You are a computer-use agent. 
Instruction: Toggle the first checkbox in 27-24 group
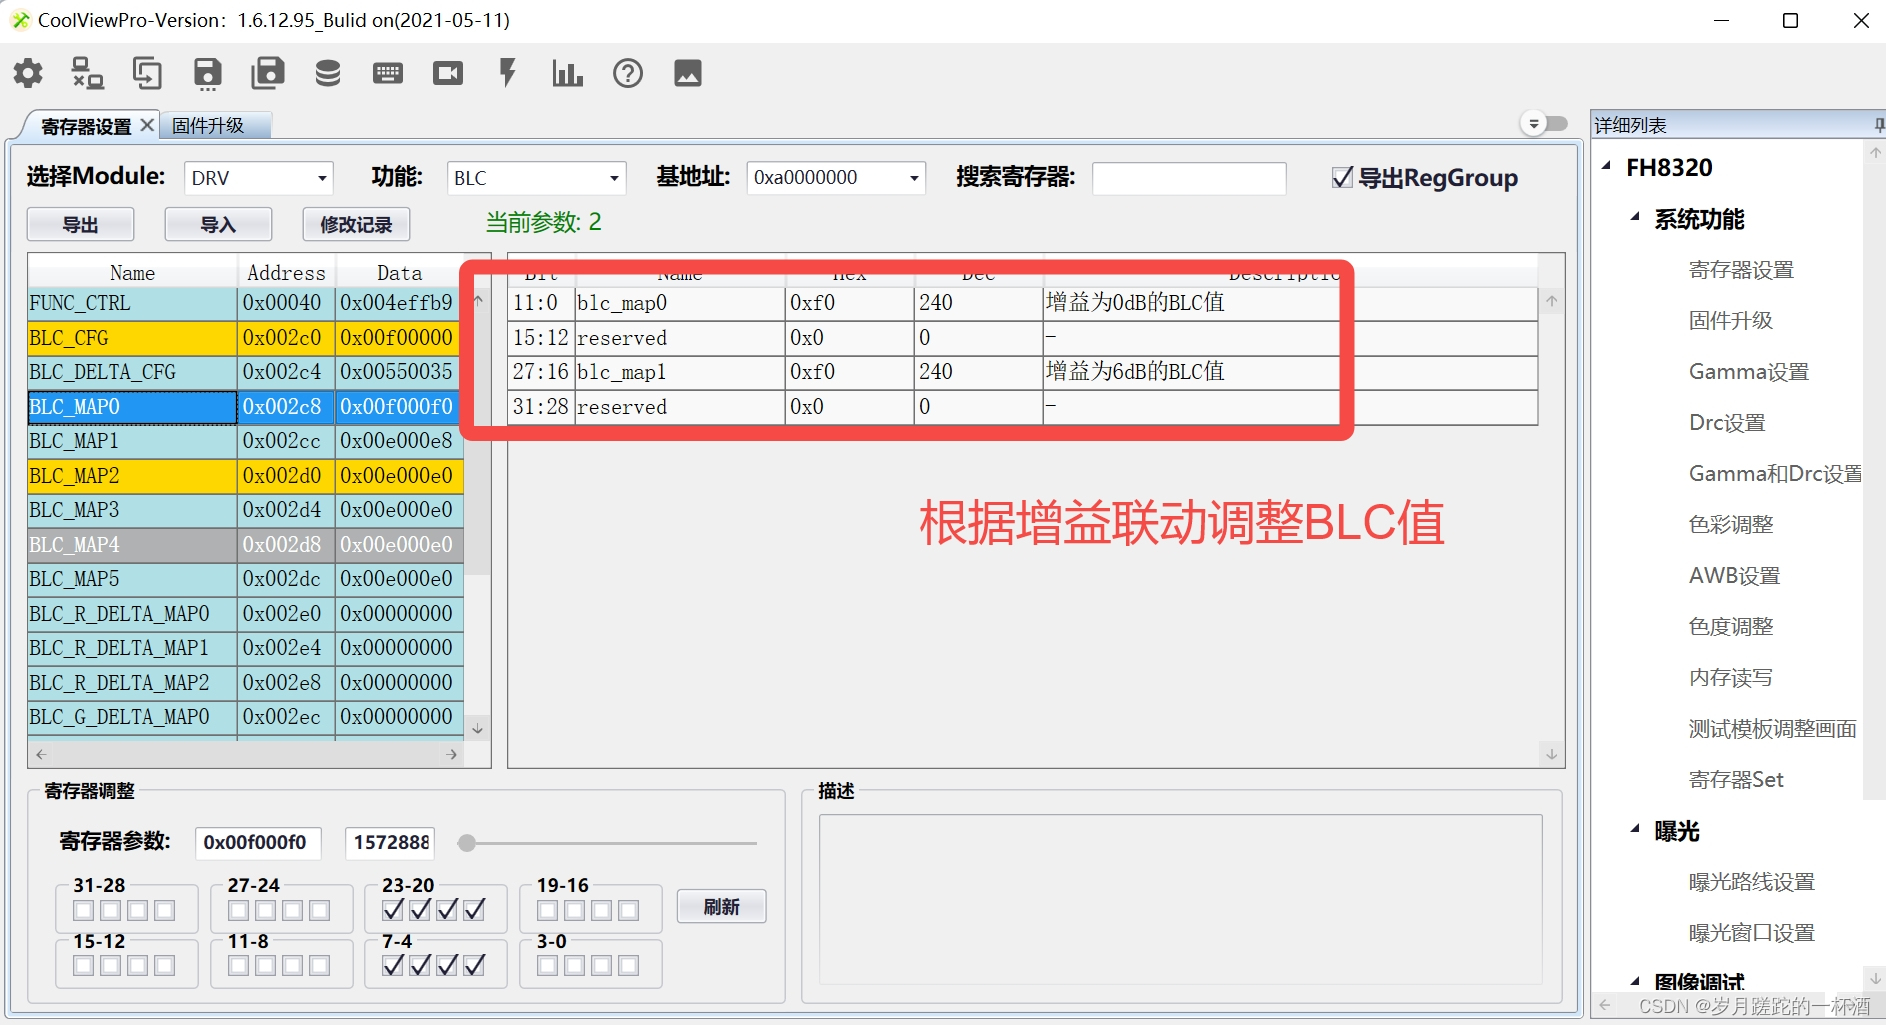pos(239,910)
